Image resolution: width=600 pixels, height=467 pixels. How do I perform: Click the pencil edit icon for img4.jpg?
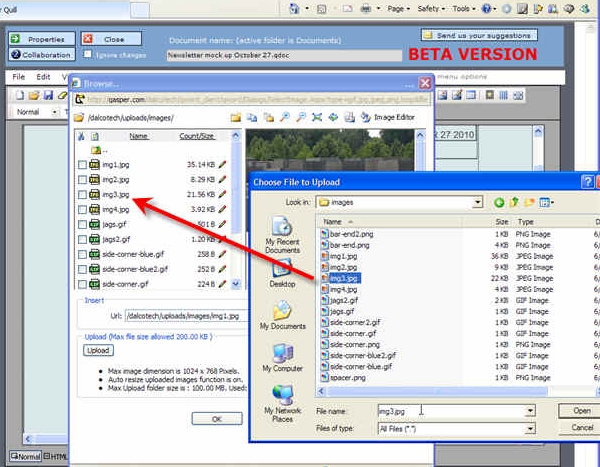tap(222, 209)
